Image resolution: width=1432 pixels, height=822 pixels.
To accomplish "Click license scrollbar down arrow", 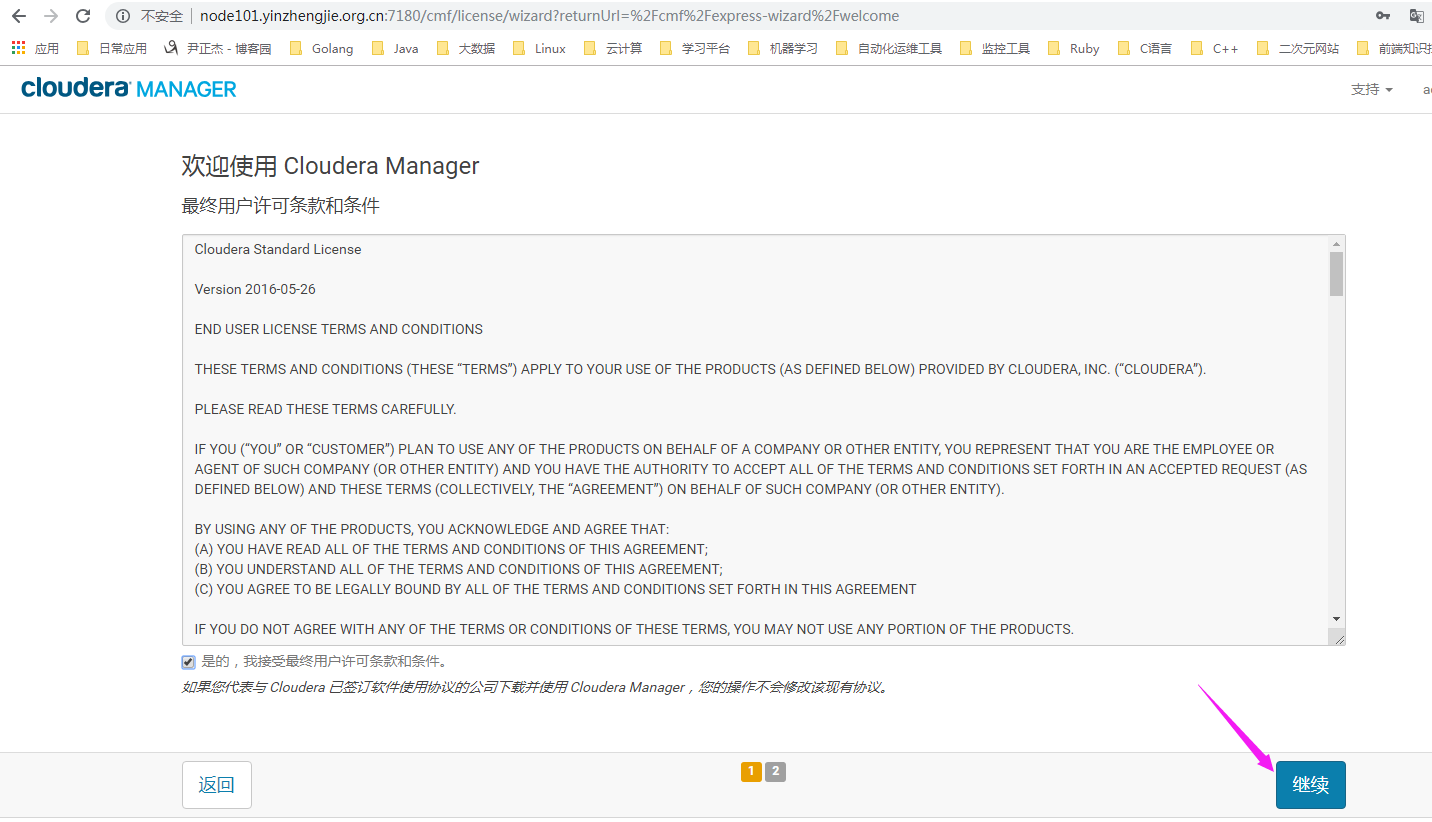I will (1336, 619).
